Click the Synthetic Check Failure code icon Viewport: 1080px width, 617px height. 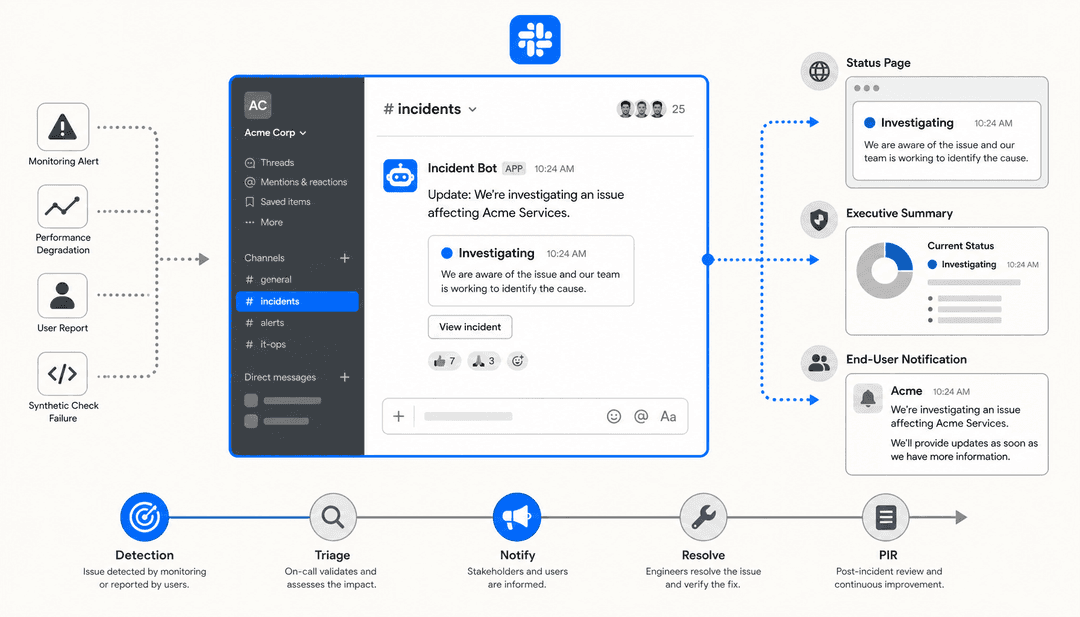click(63, 374)
